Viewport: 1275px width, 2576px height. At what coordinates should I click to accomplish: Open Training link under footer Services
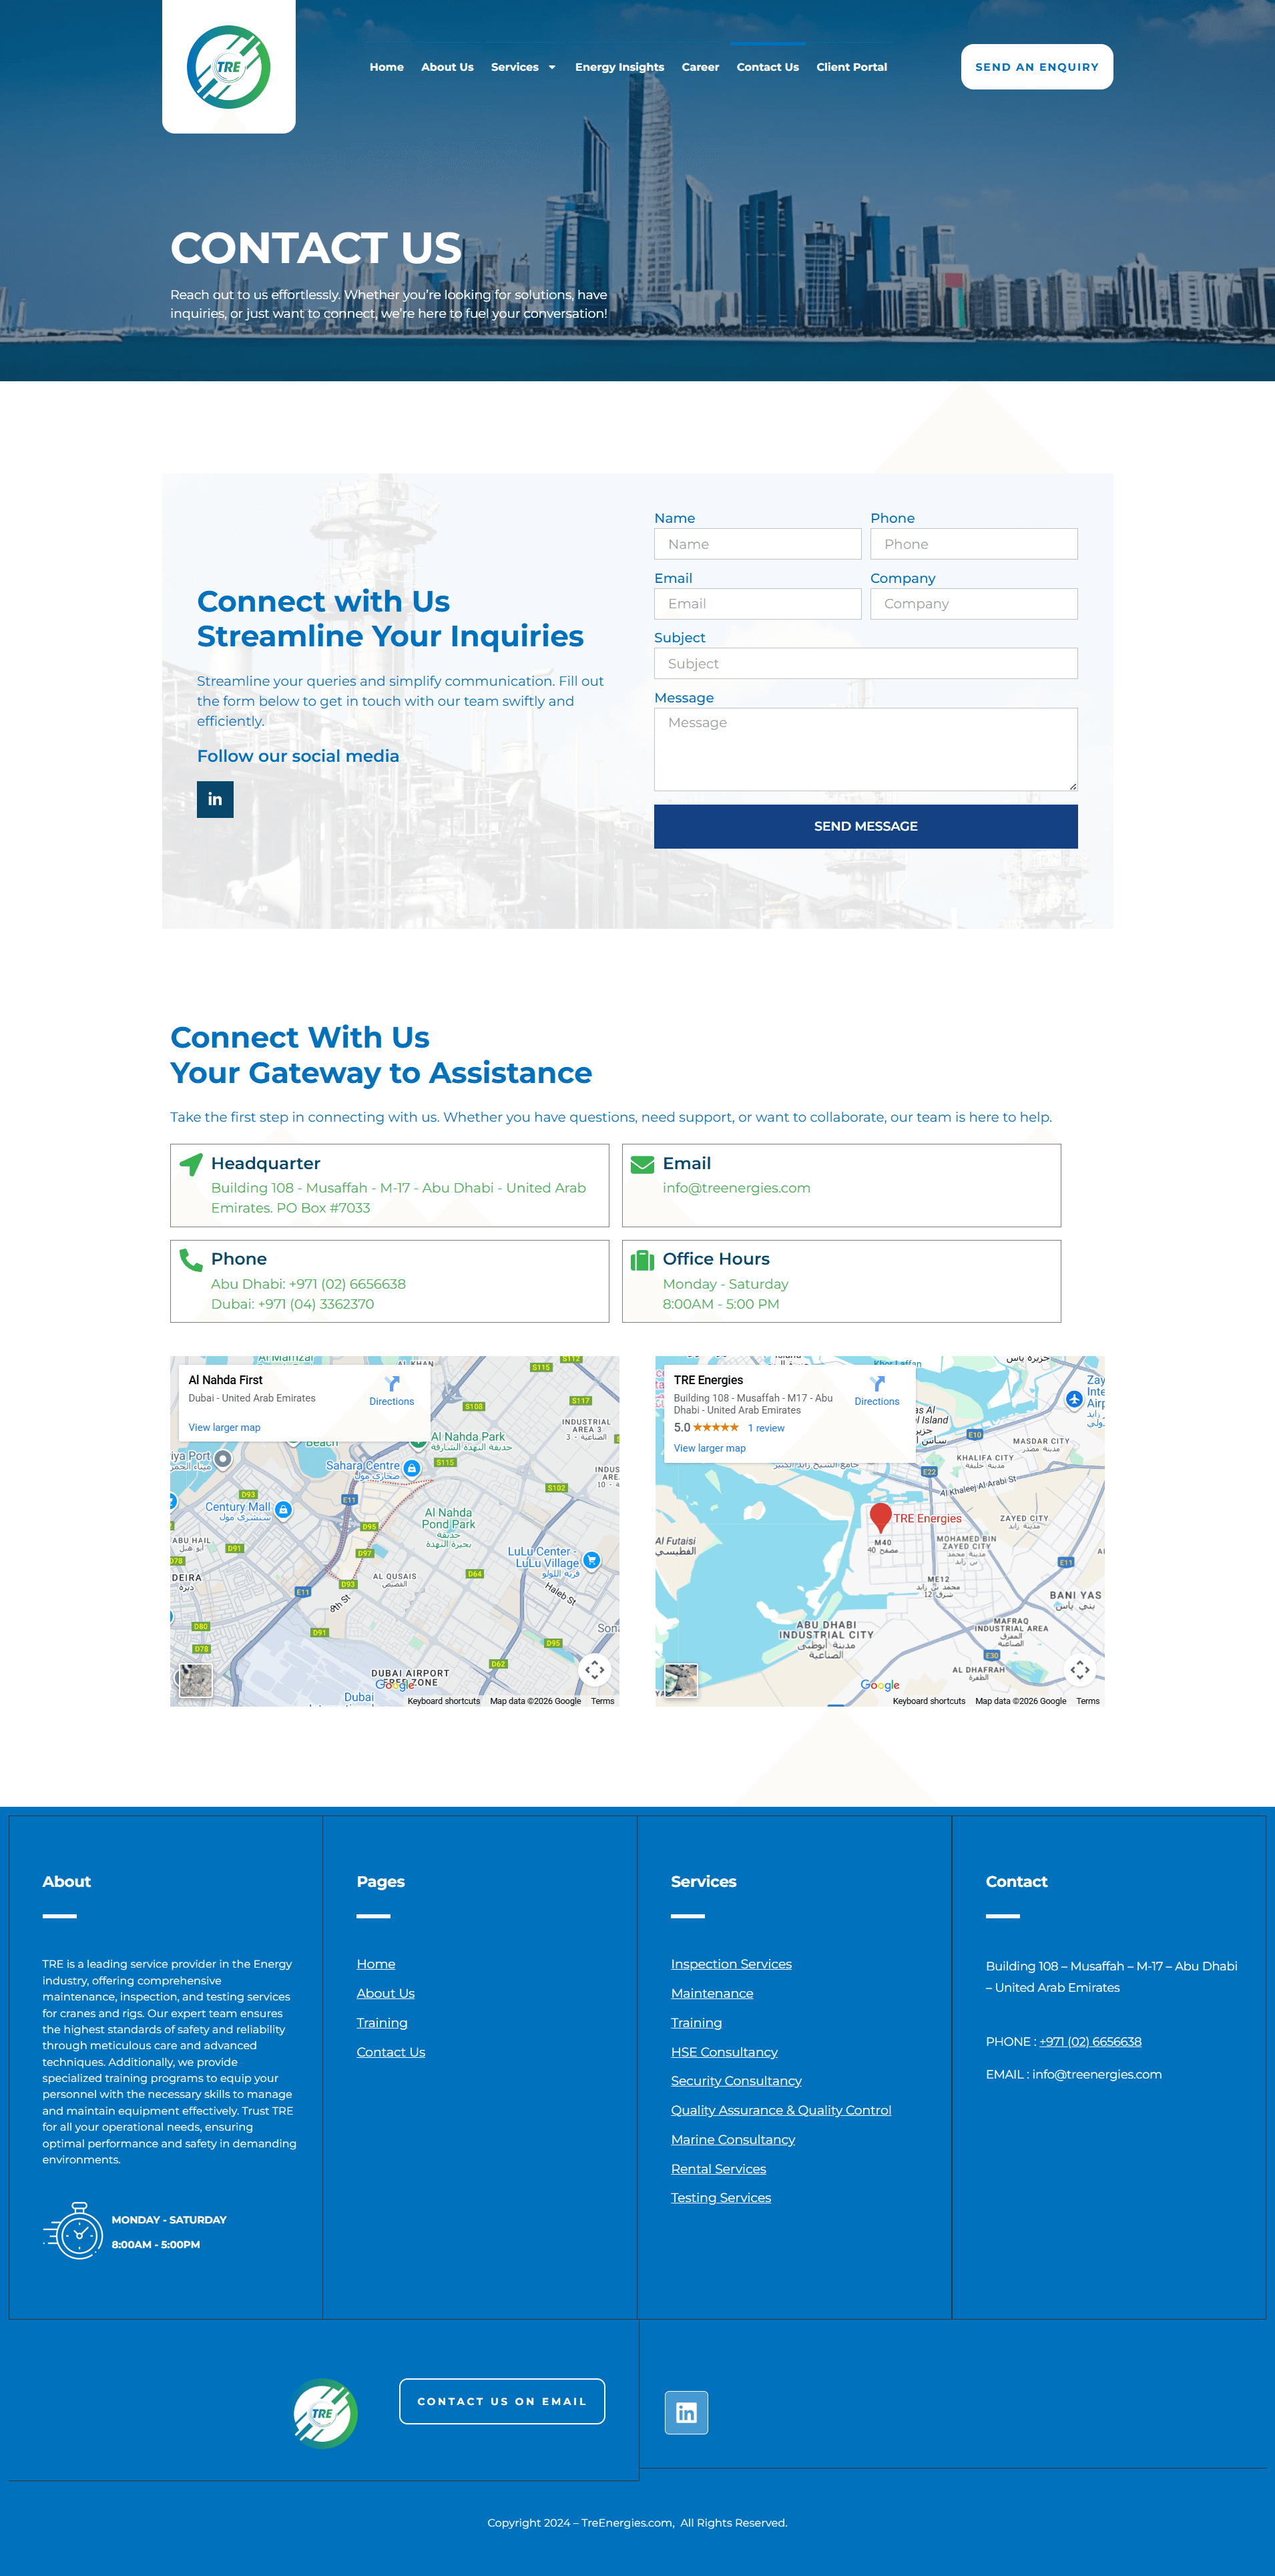click(x=696, y=2023)
